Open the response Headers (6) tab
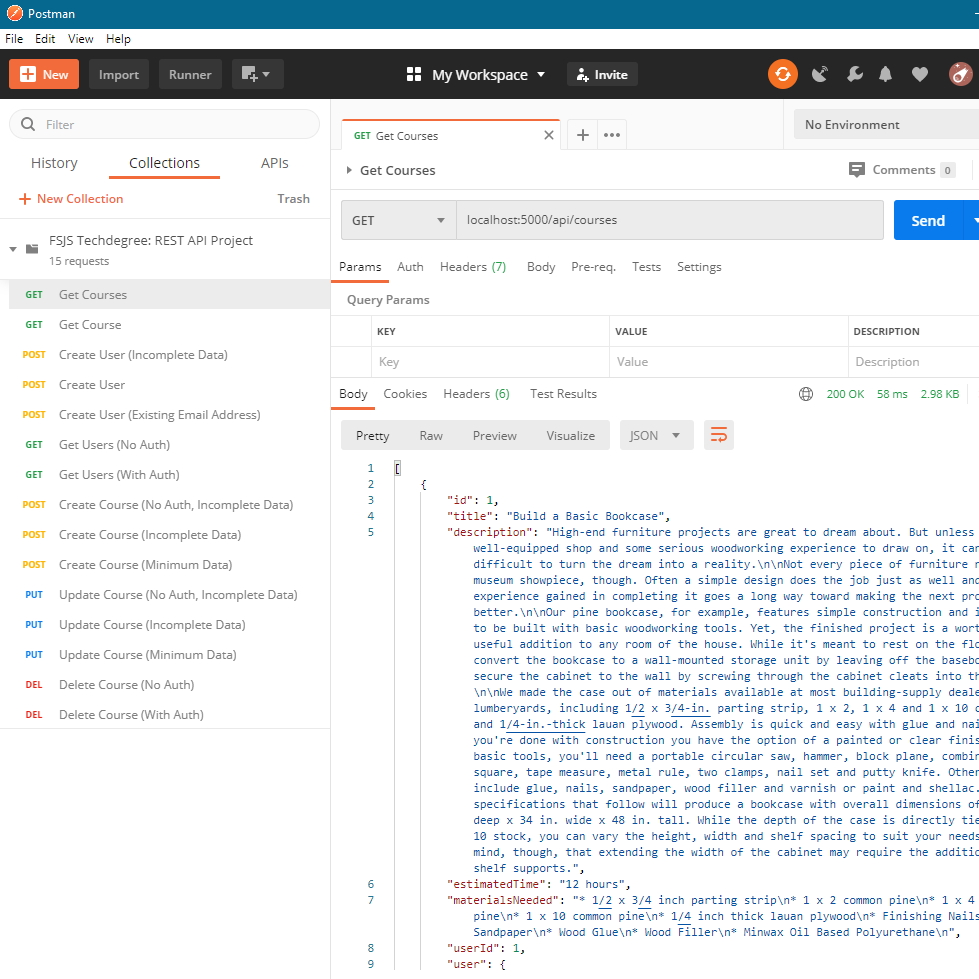 pyautogui.click(x=476, y=394)
